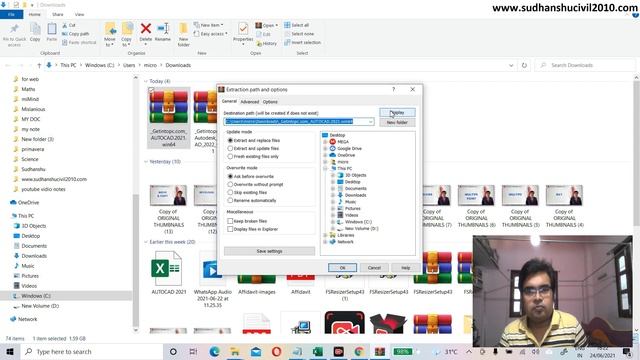Check Display files in Explorer

[230, 229]
